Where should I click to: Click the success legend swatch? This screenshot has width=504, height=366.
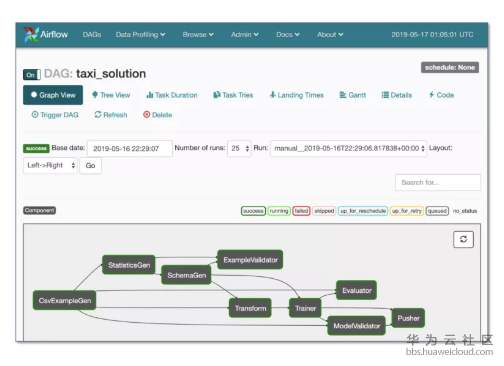tap(253, 211)
